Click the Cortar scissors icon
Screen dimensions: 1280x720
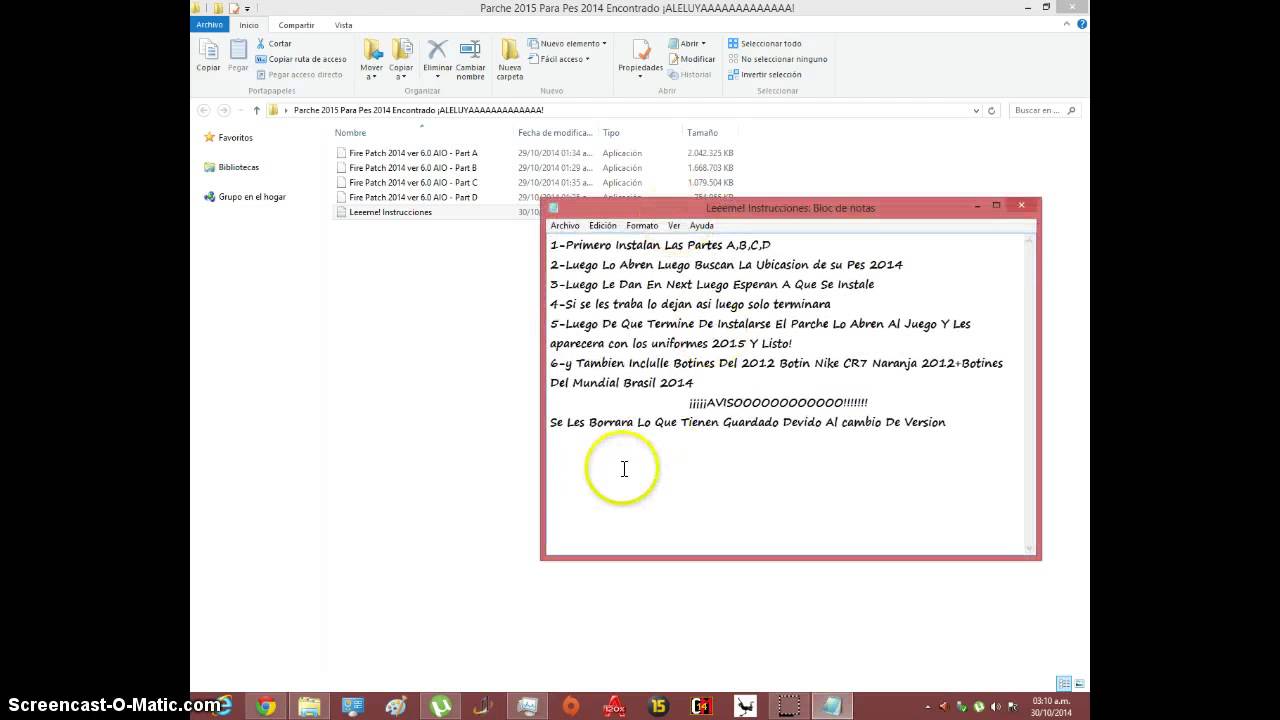(261, 44)
